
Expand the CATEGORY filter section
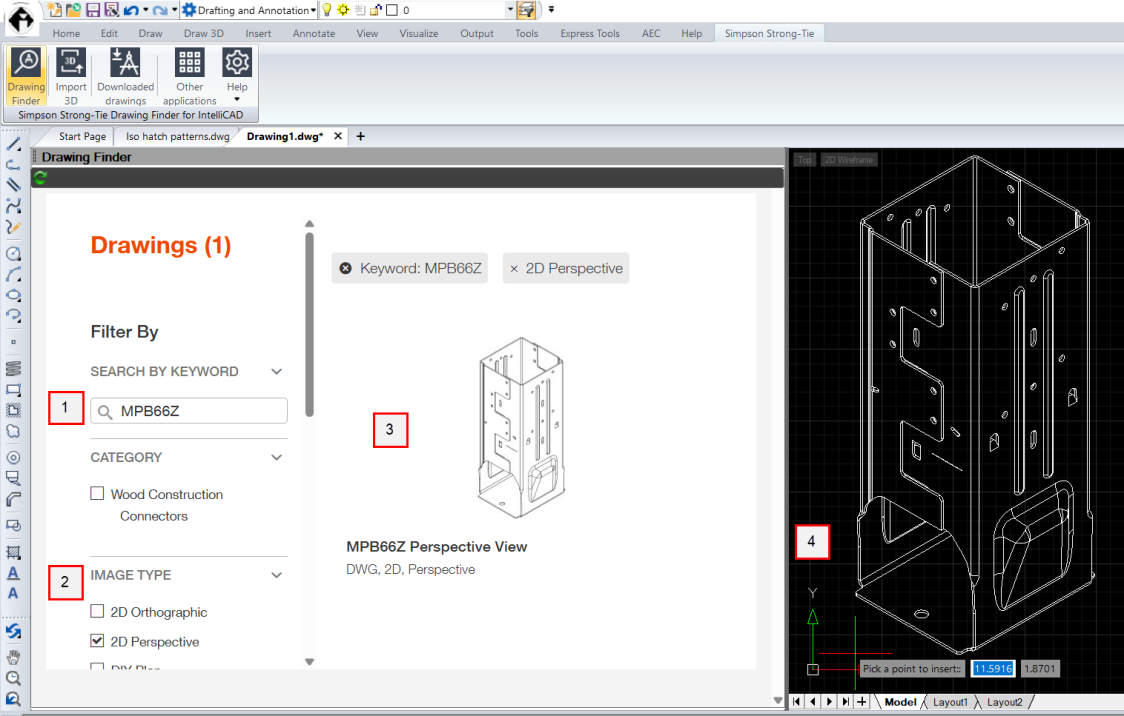pyautogui.click(x=276, y=457)
